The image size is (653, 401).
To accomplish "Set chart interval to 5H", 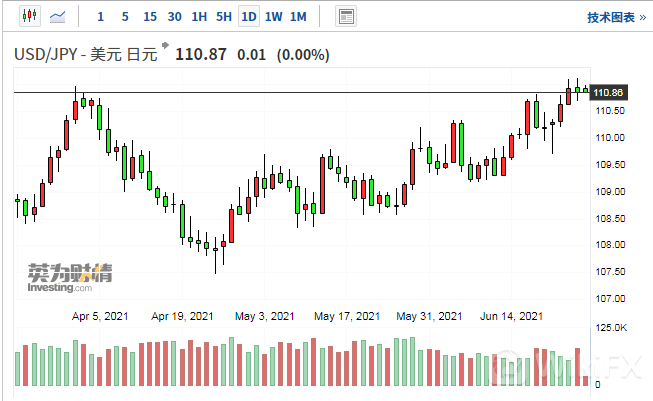I will 224,17.
